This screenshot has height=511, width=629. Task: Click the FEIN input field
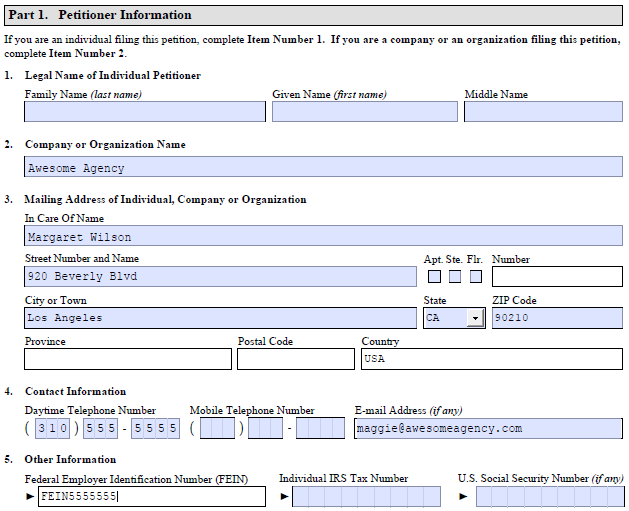tap(152, 497)
